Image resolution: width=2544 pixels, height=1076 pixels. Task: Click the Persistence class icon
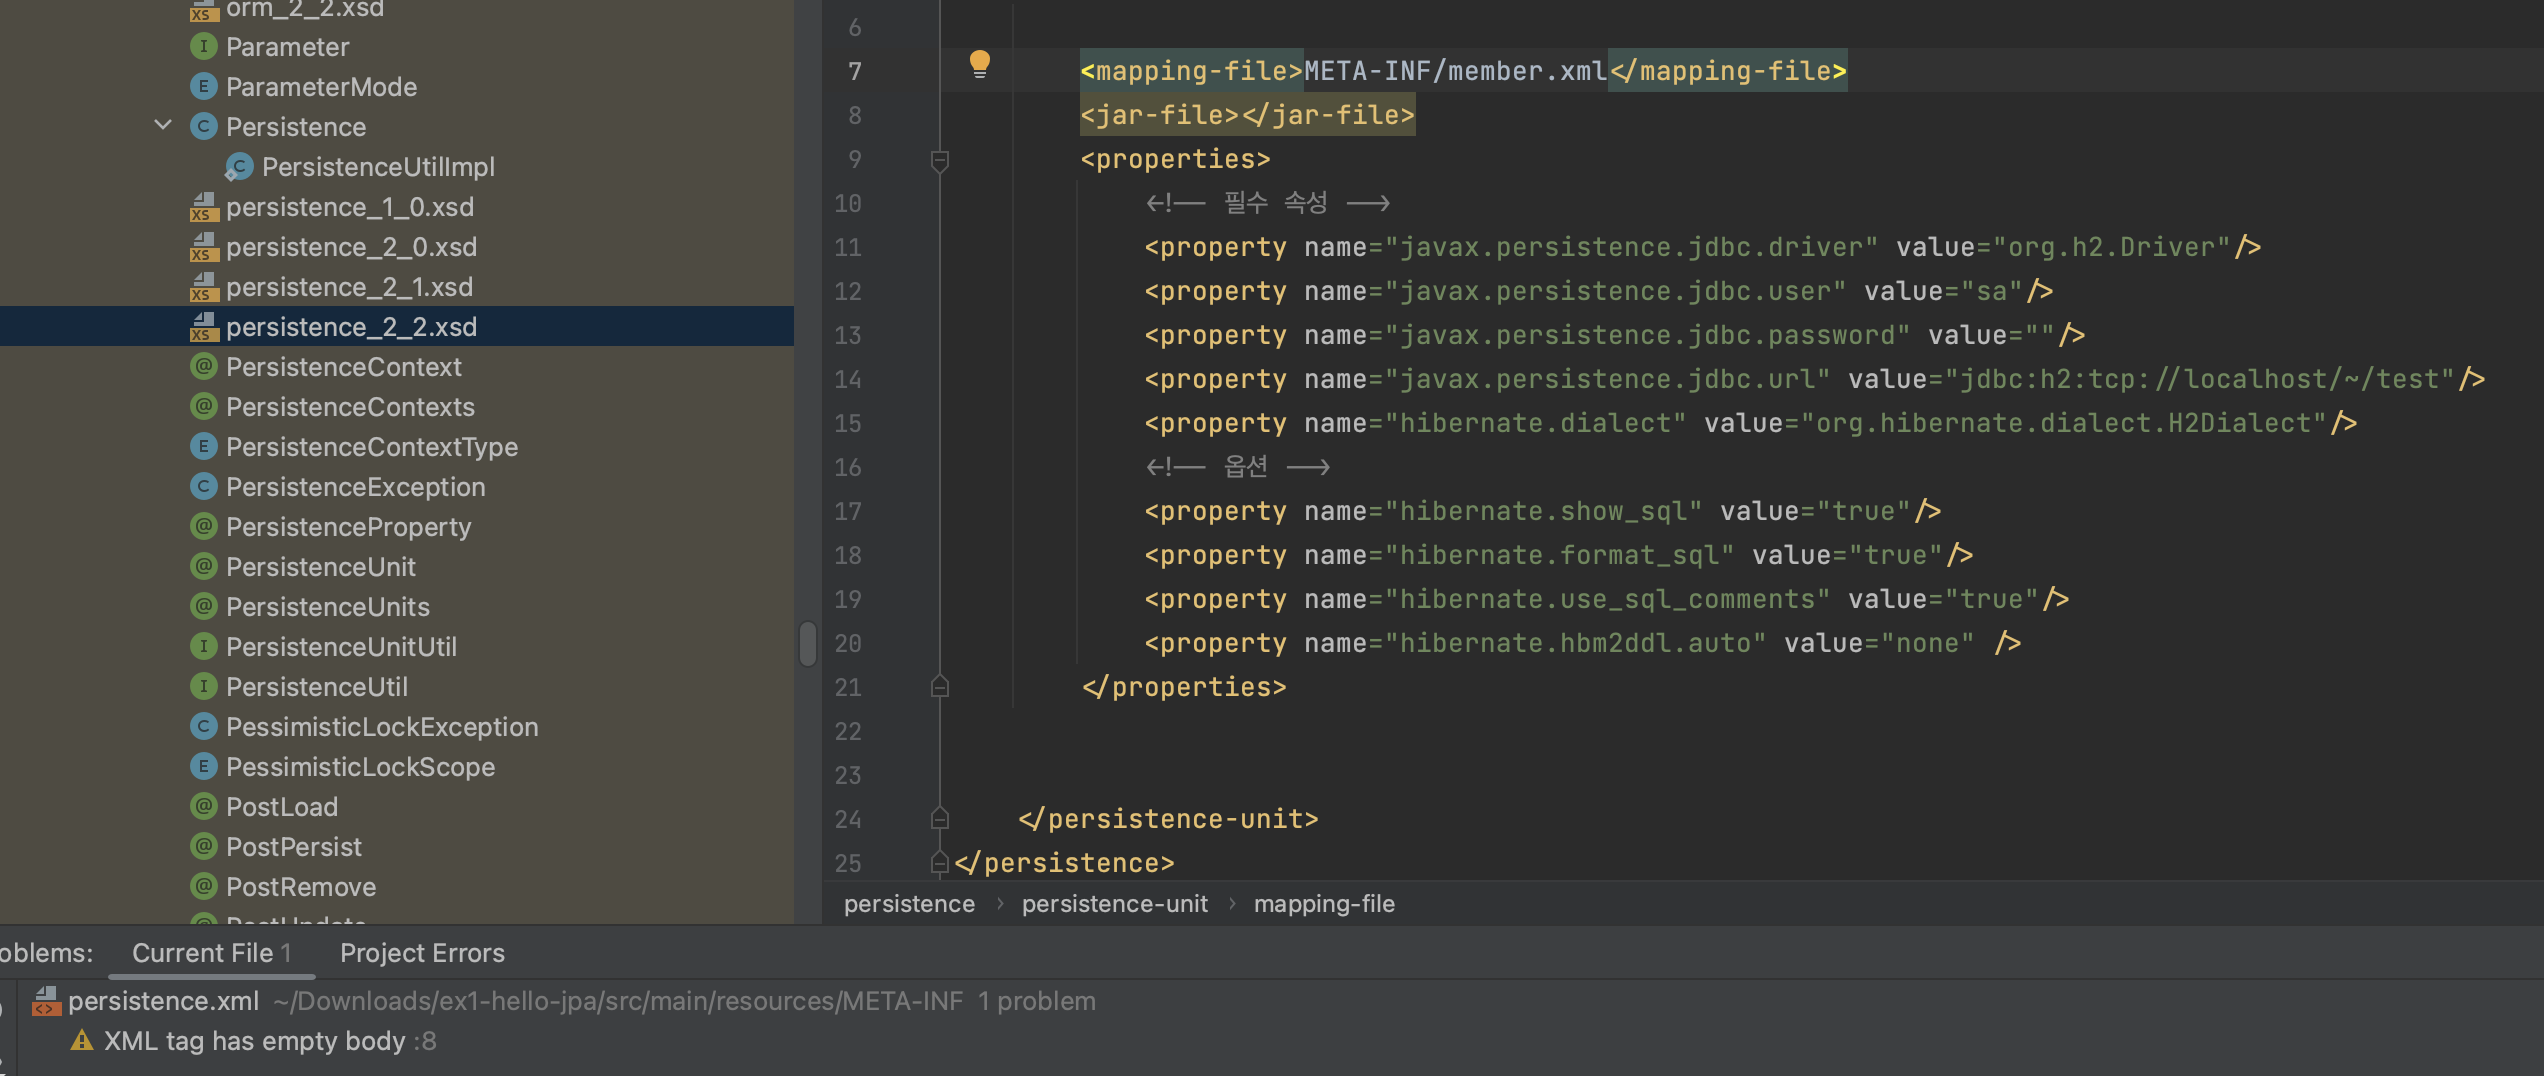pyautogui.click(x=204, y=126)
